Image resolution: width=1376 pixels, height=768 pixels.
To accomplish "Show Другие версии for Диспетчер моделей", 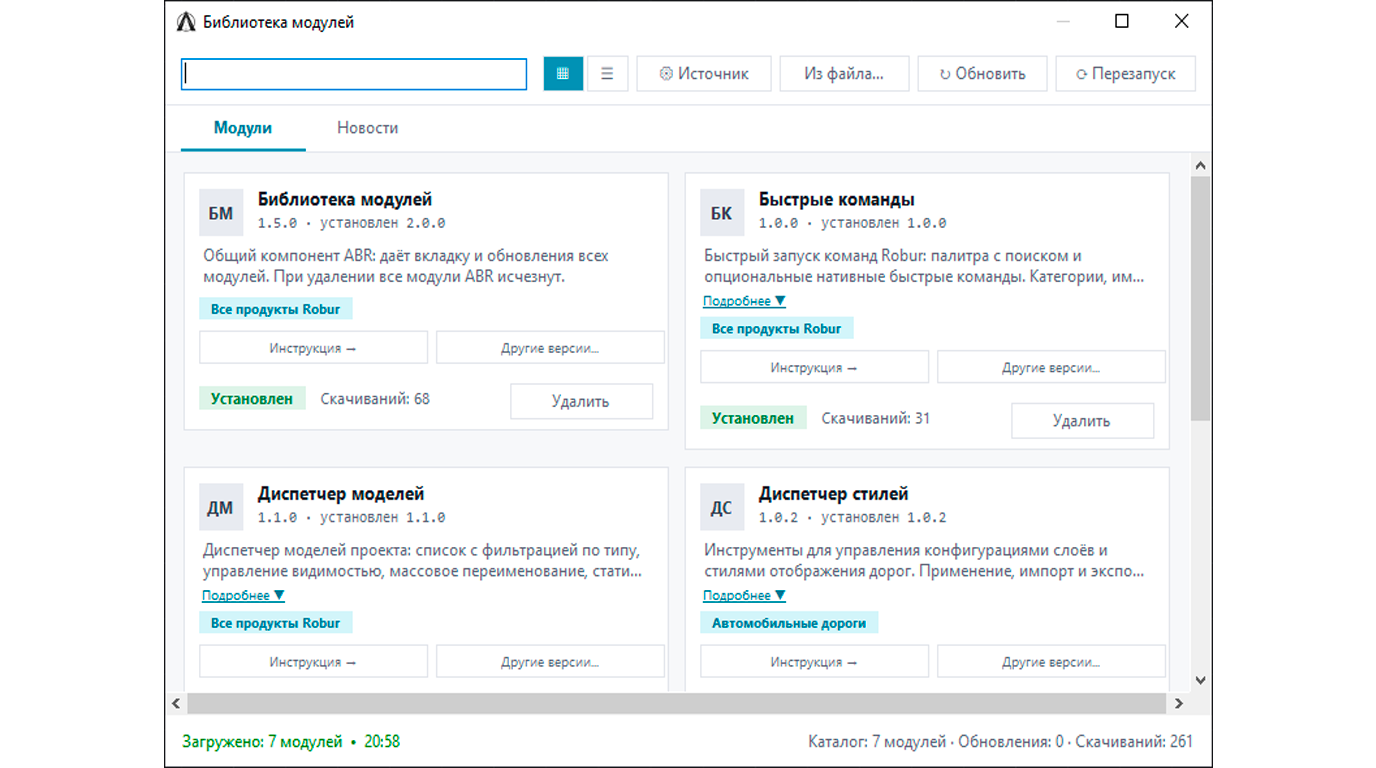I will pyautogui.click(x=550, y=661).
